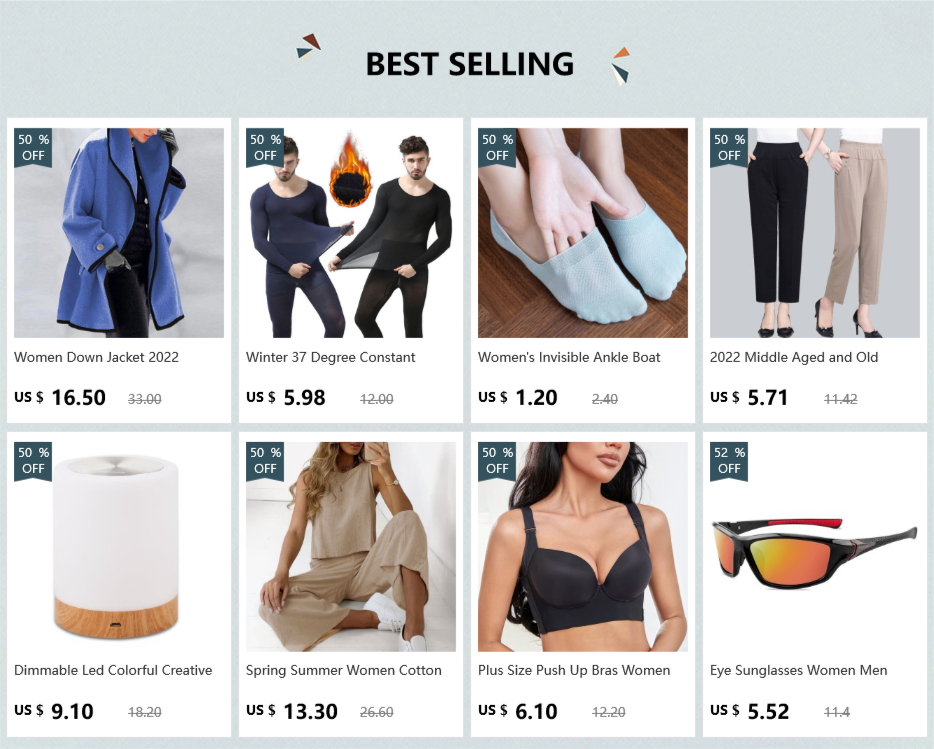Open the blue Women Down Jacket photo
Viewport: 934px width, 749px height.
(119, 233)
